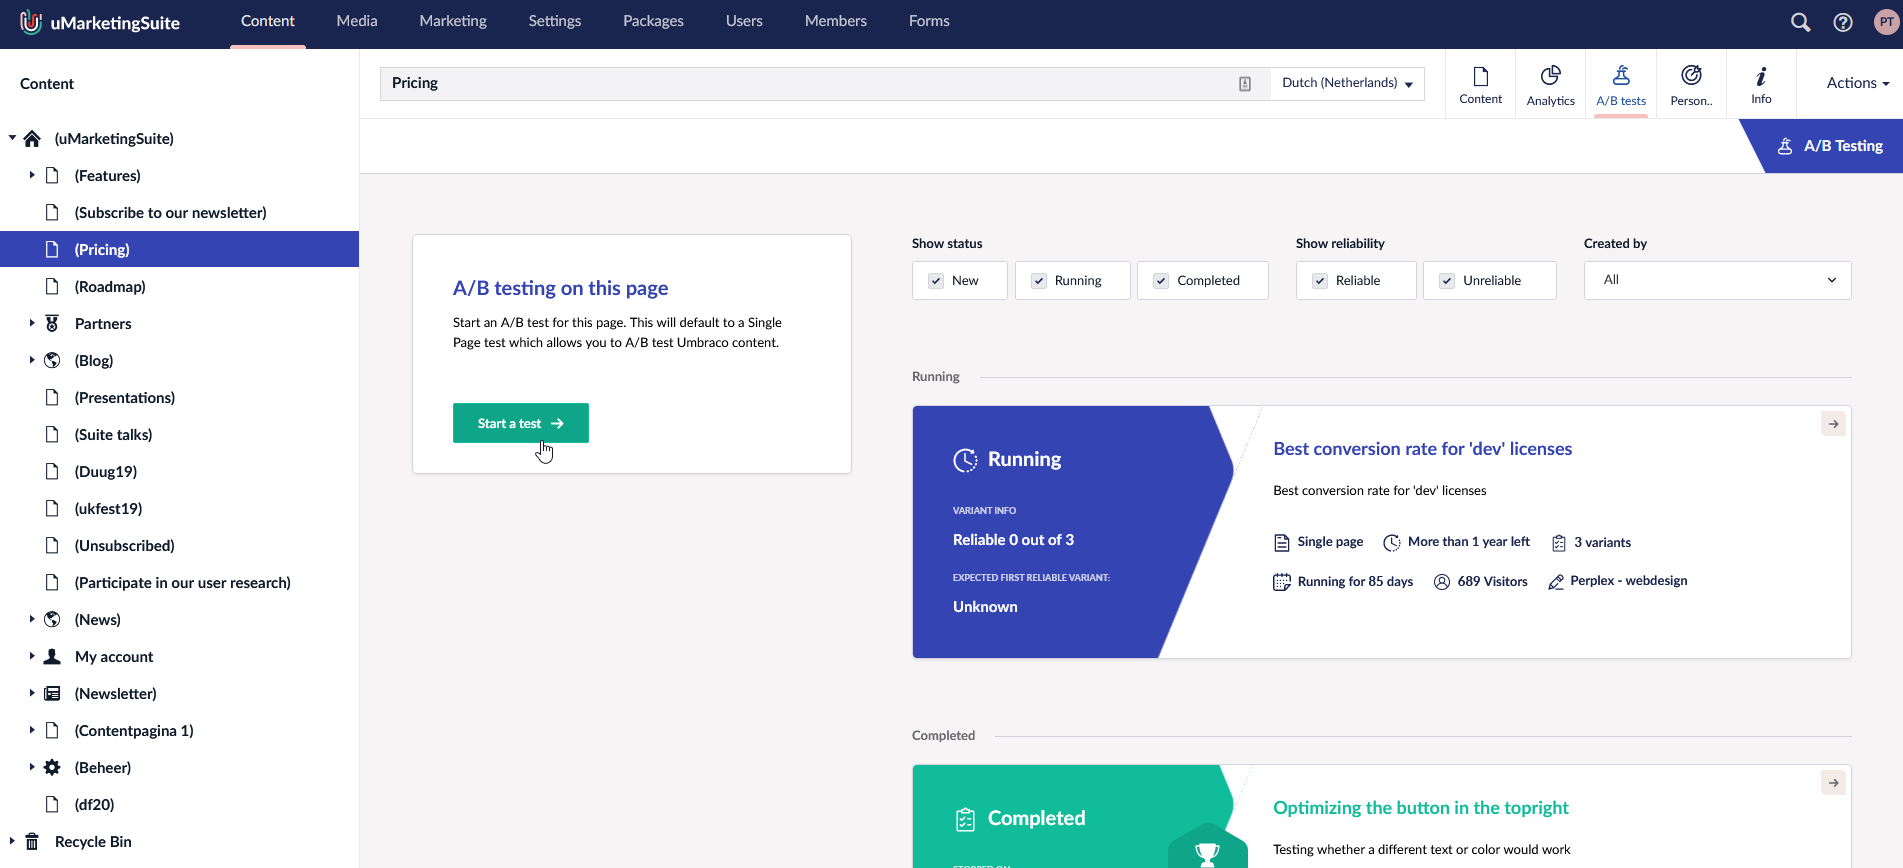1903x868 pixels.
Task: Click the globe icon beside (Blog)
Action: pos(52,360)
